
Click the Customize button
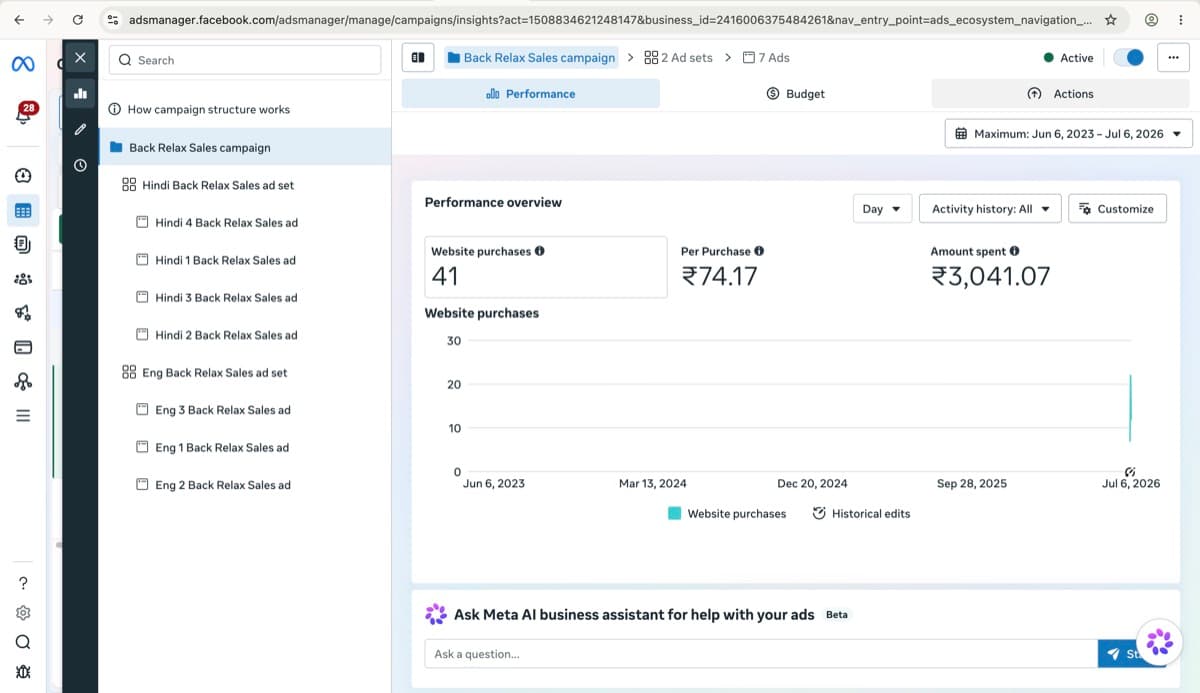(1117, 209)
